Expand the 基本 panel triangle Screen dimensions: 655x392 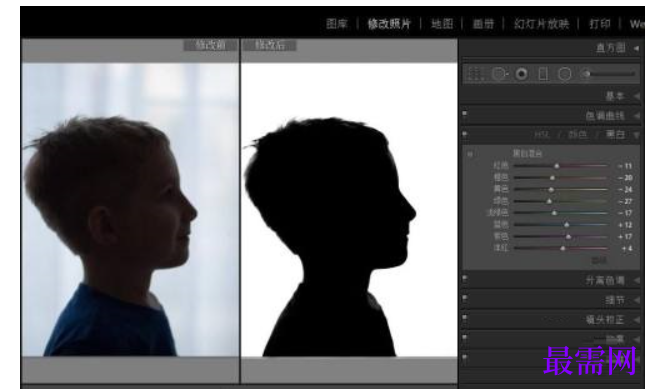(x=636, y=96)
